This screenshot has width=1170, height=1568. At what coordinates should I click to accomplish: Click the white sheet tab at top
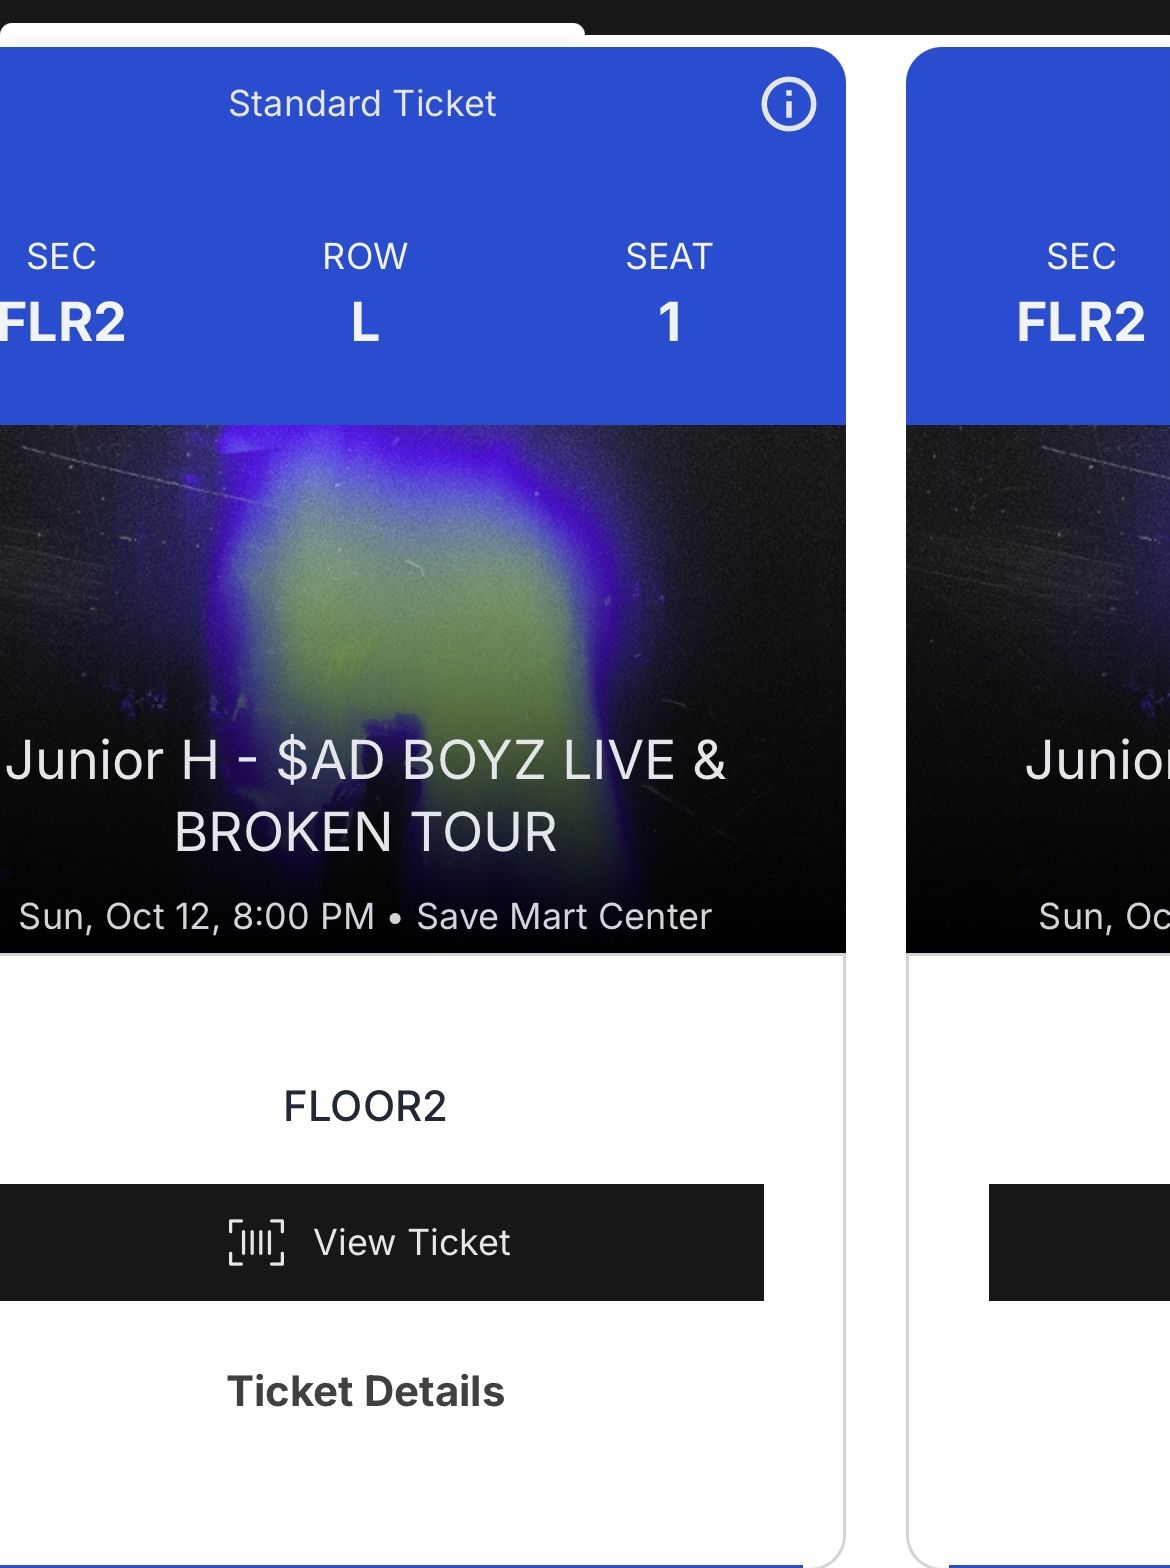click(290, 32)
